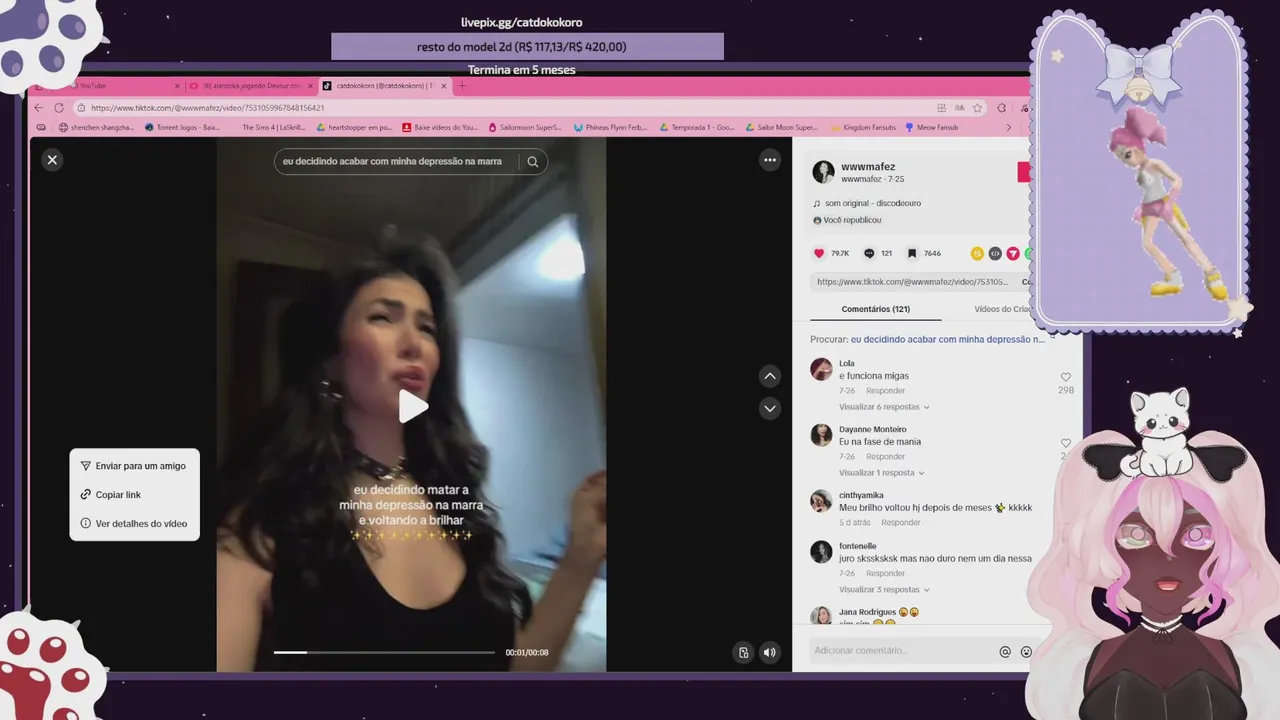This screenshot has width=1280, height=720.
Task: Reply to Lola's comment
Action: [x=885, y=391]
